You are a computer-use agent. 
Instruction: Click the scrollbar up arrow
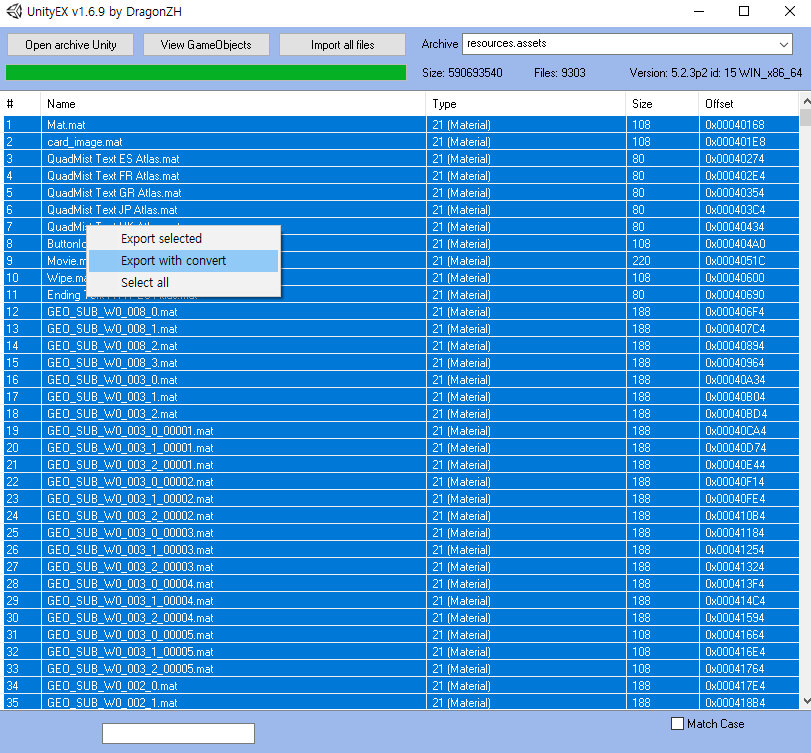coord(805,100)
